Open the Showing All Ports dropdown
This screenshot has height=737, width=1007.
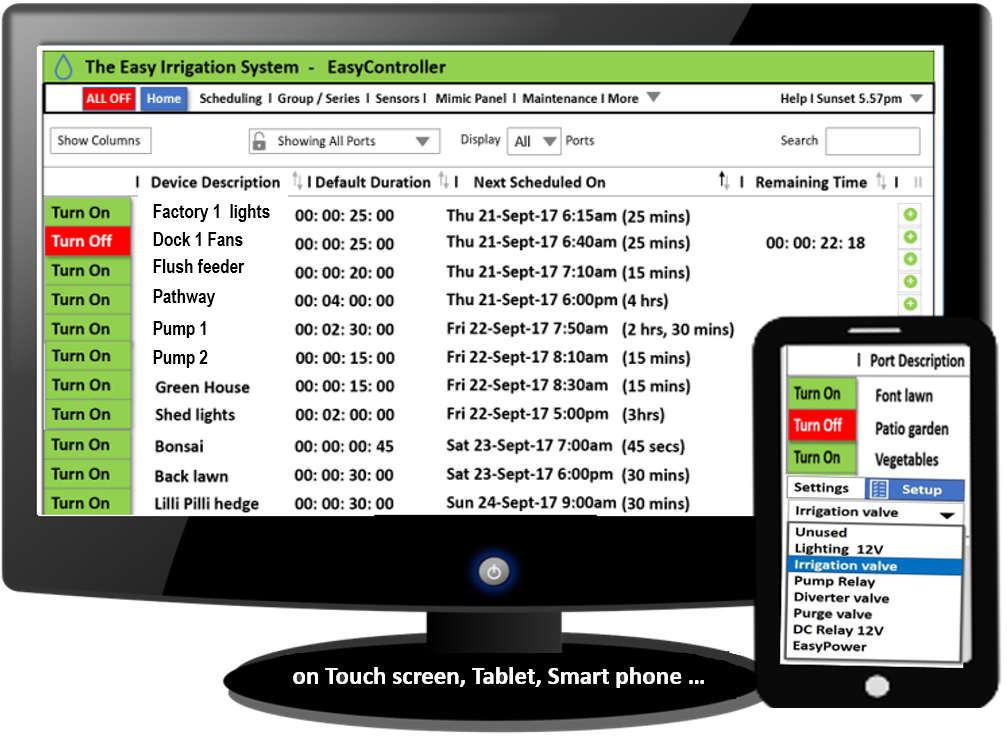coord(345,141)
